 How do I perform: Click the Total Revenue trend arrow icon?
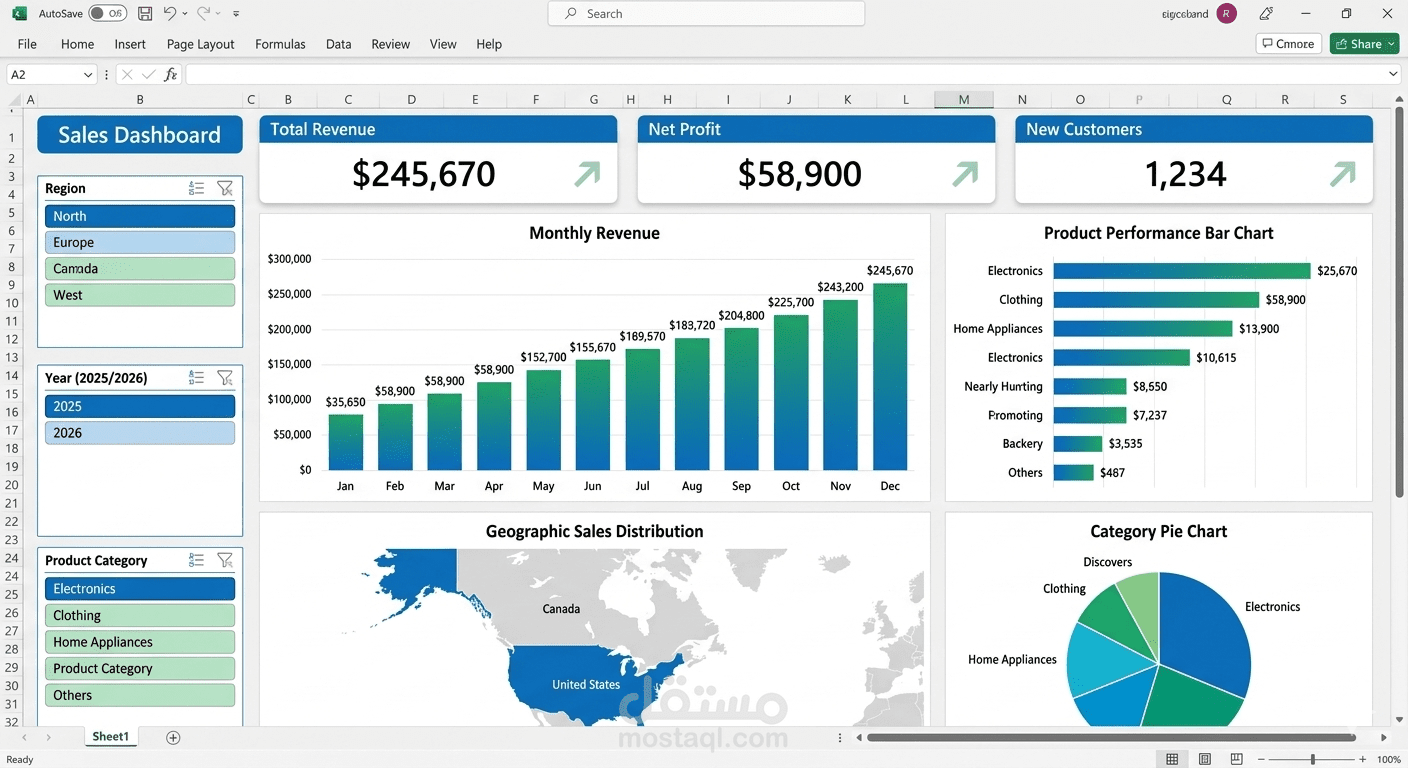[587, 174]
